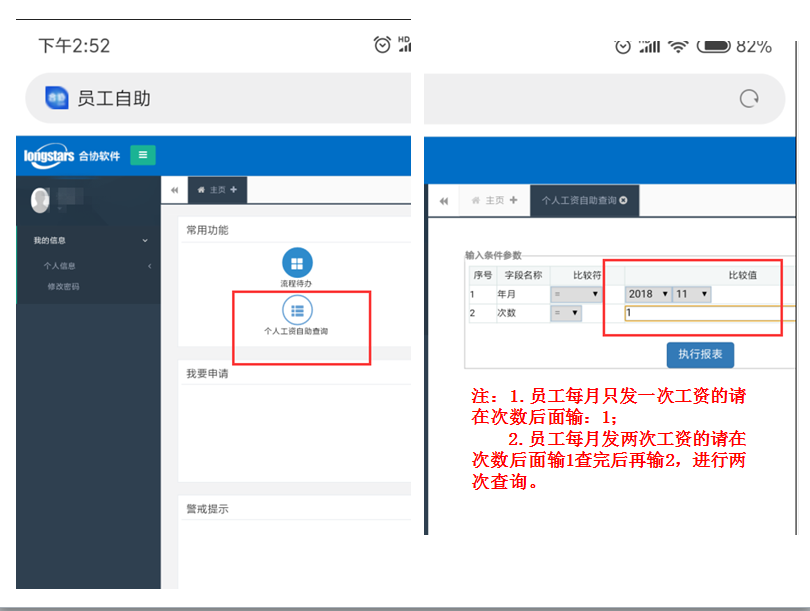Open 修改密码 in sidebar
Image resolution: width=810 pixels, height=611 pixels.
tap(64, 287)
